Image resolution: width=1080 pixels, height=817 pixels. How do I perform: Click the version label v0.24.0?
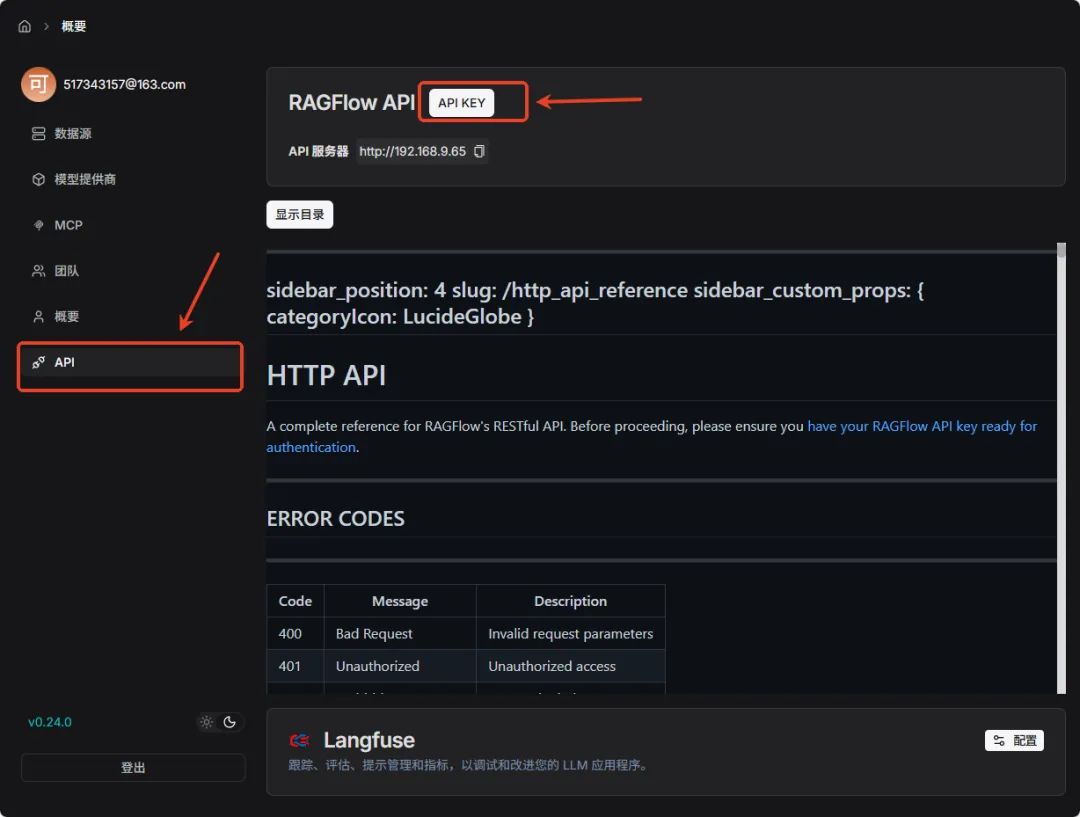point(50,722)
